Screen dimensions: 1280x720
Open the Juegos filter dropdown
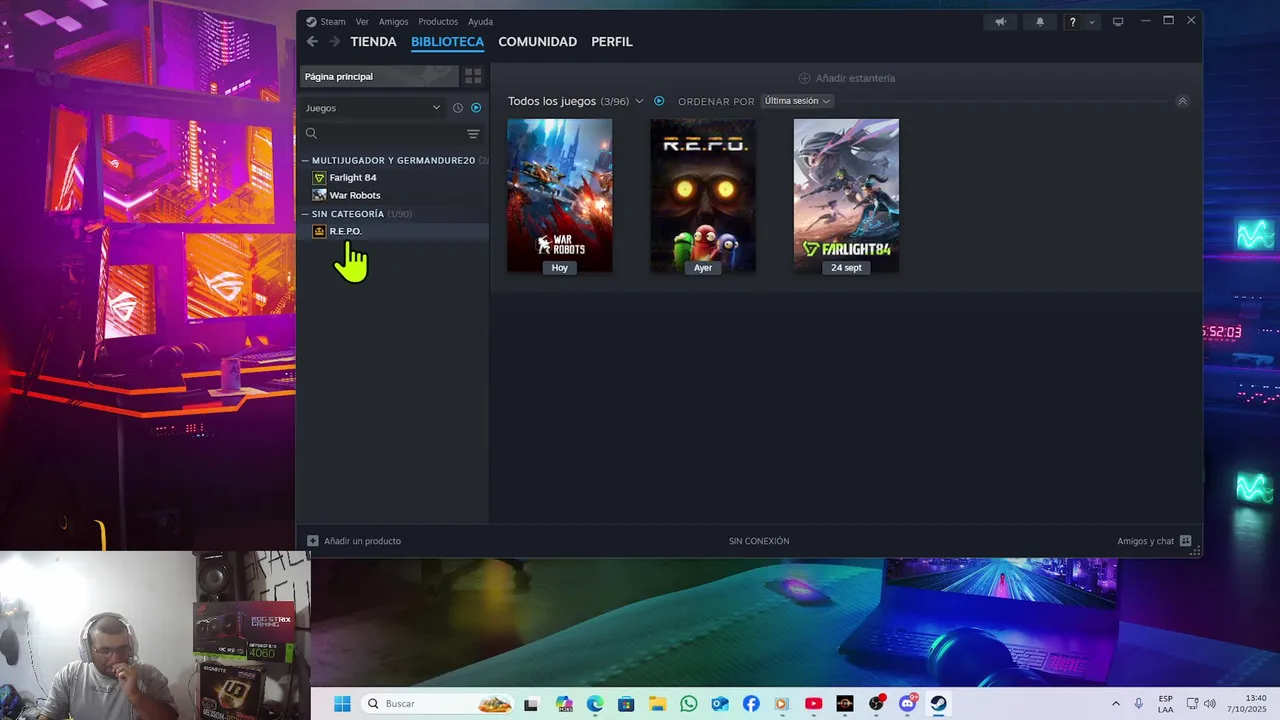pos(372,107)
